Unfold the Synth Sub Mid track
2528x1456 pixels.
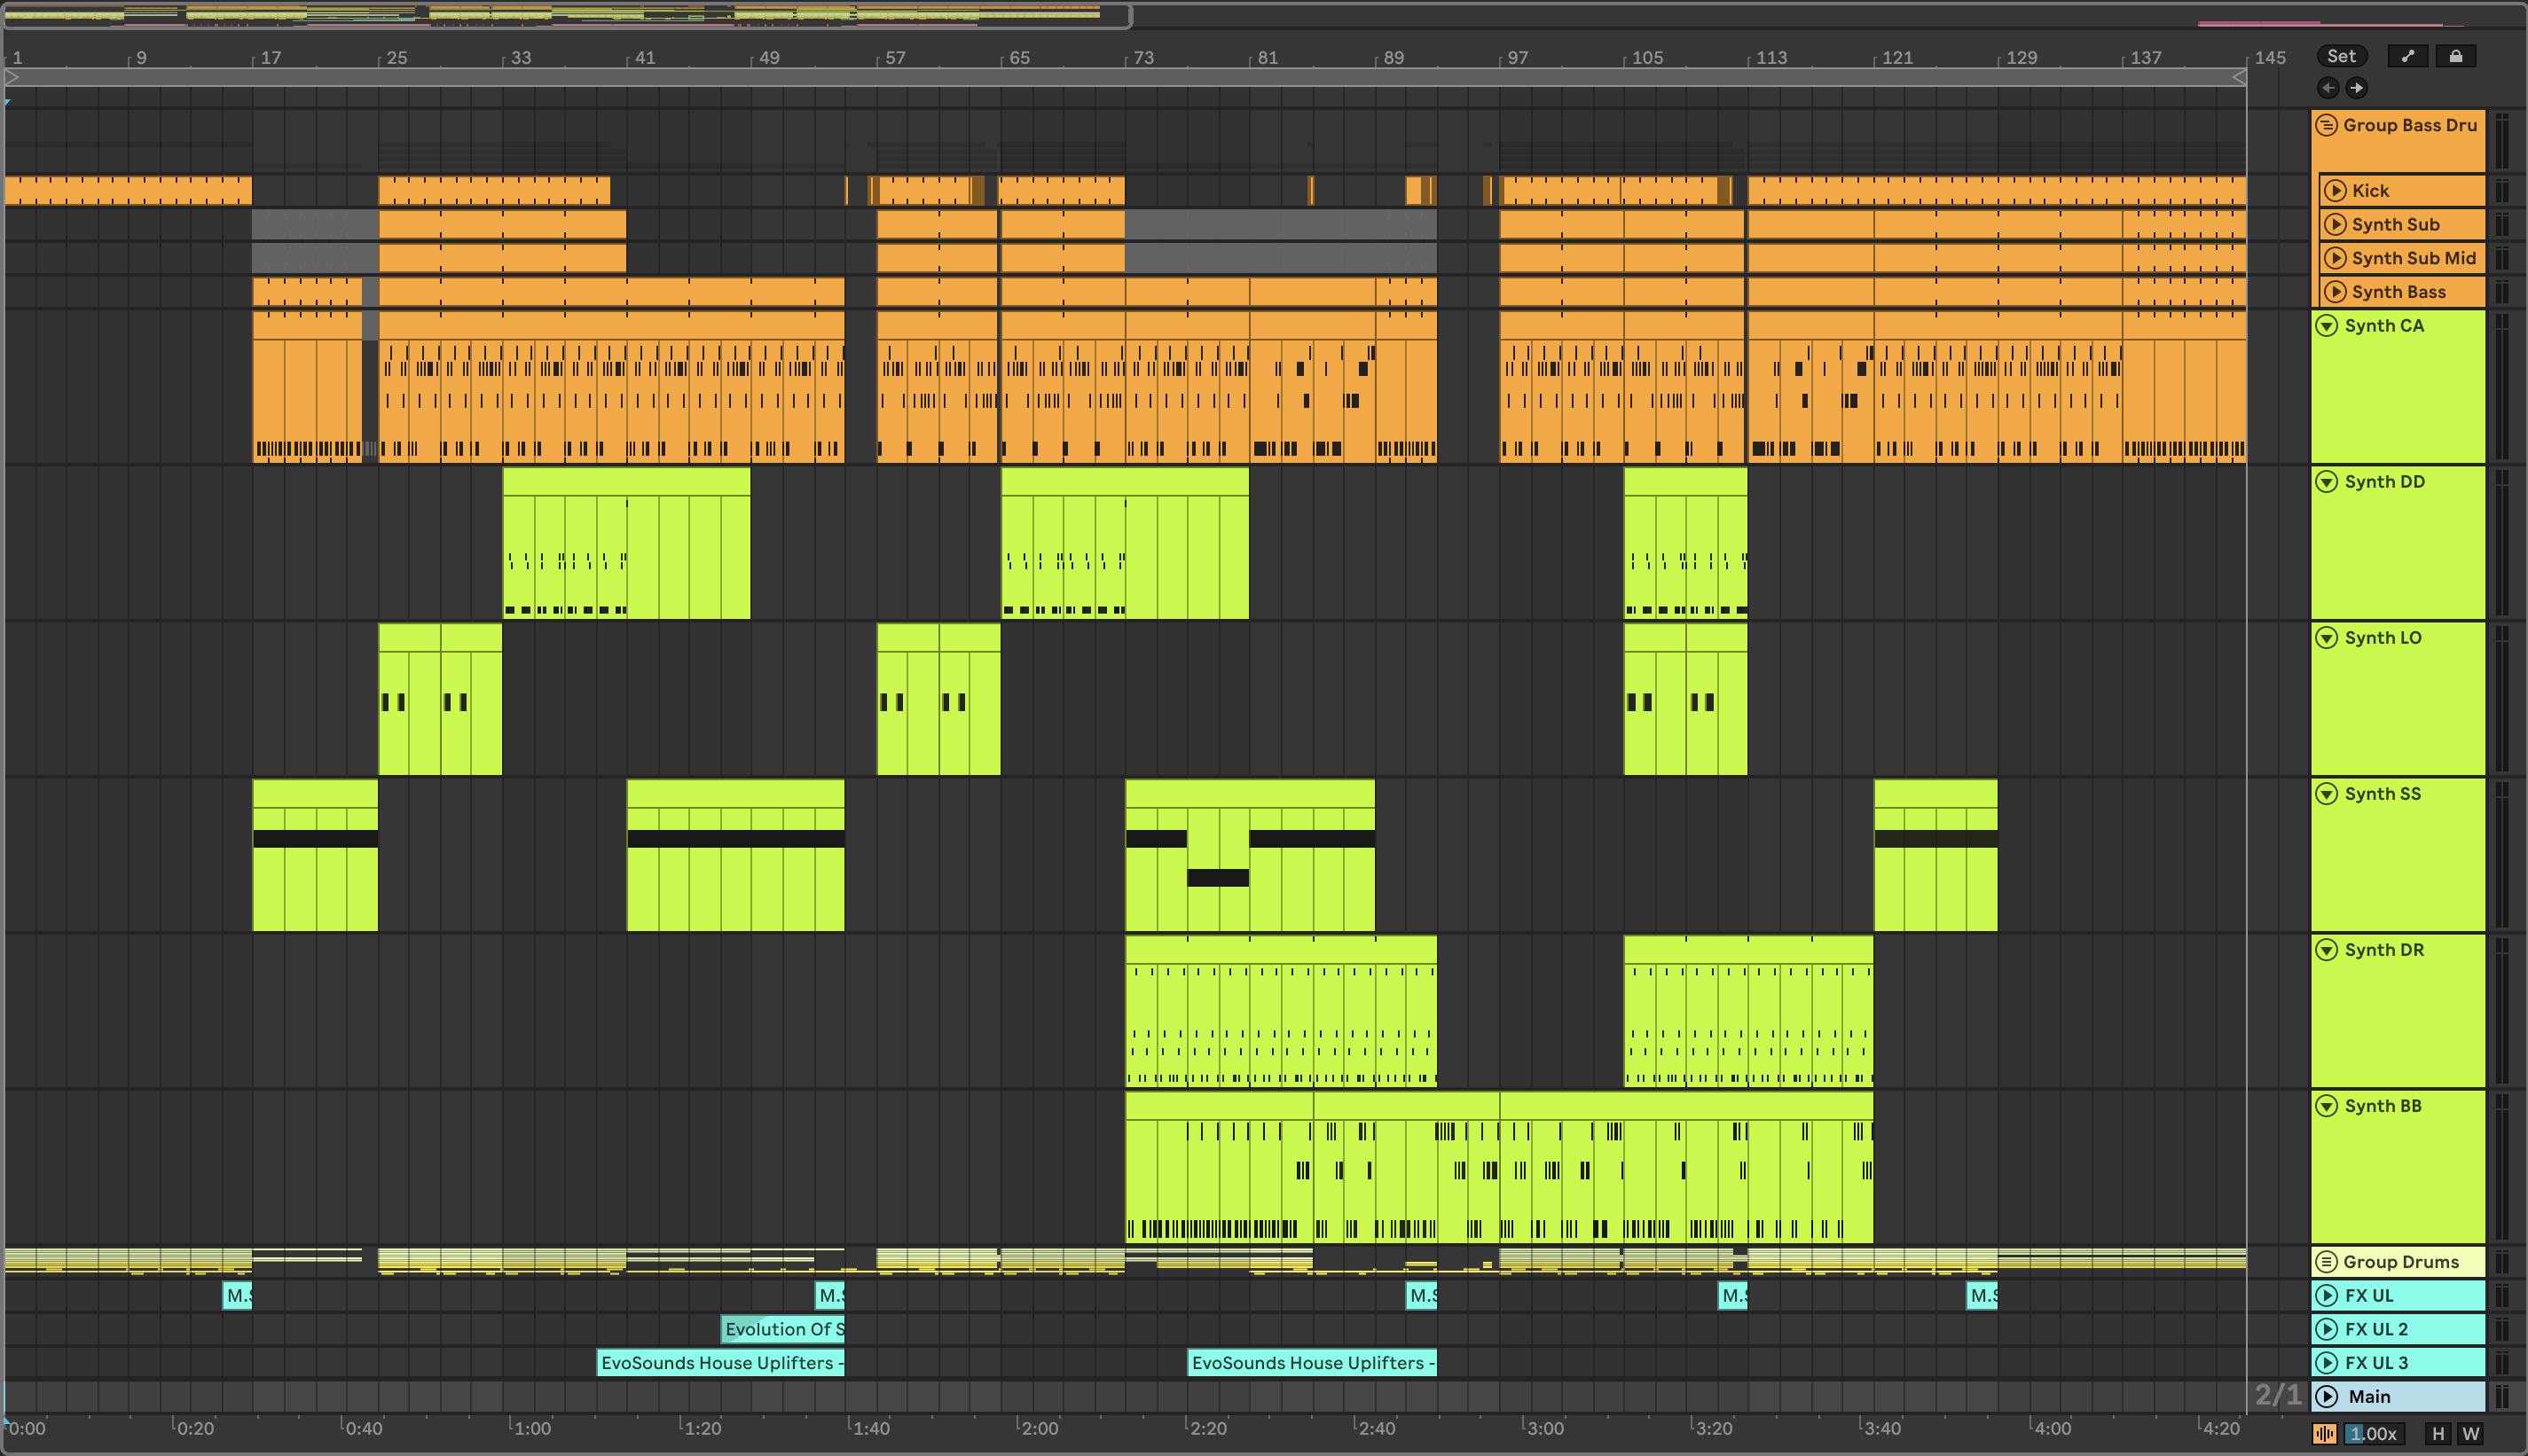tap(2336, 258)
